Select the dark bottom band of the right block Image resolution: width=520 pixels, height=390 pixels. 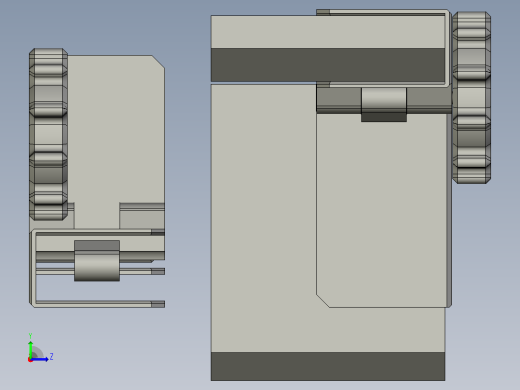[328, 366]
